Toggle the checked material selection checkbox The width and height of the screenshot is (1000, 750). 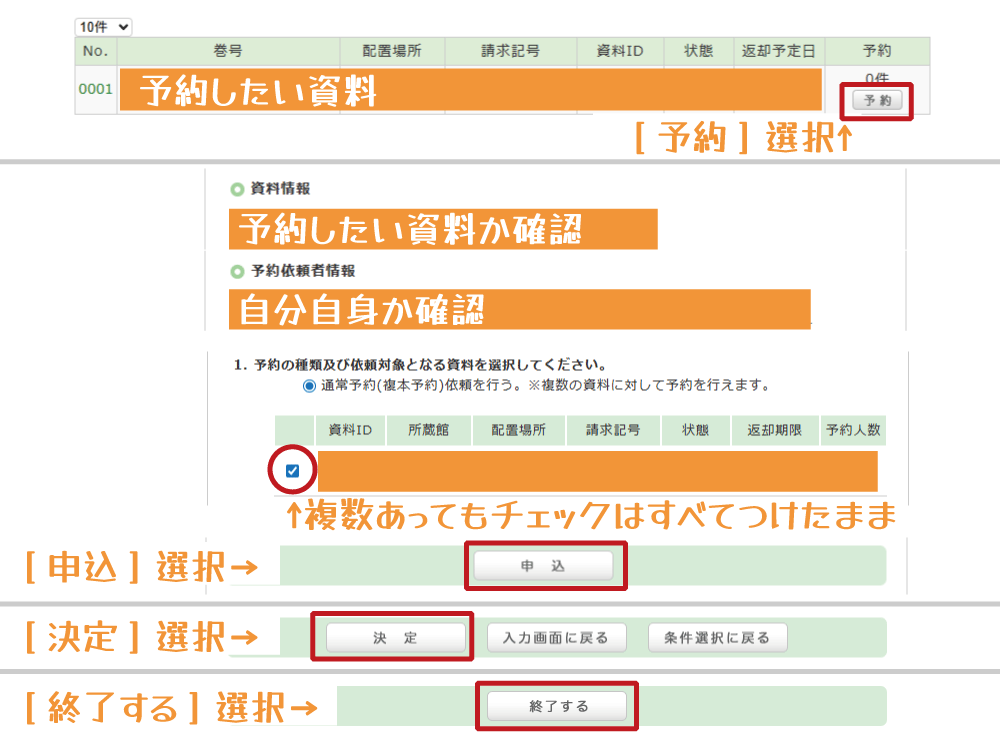[x=293, y=471]
